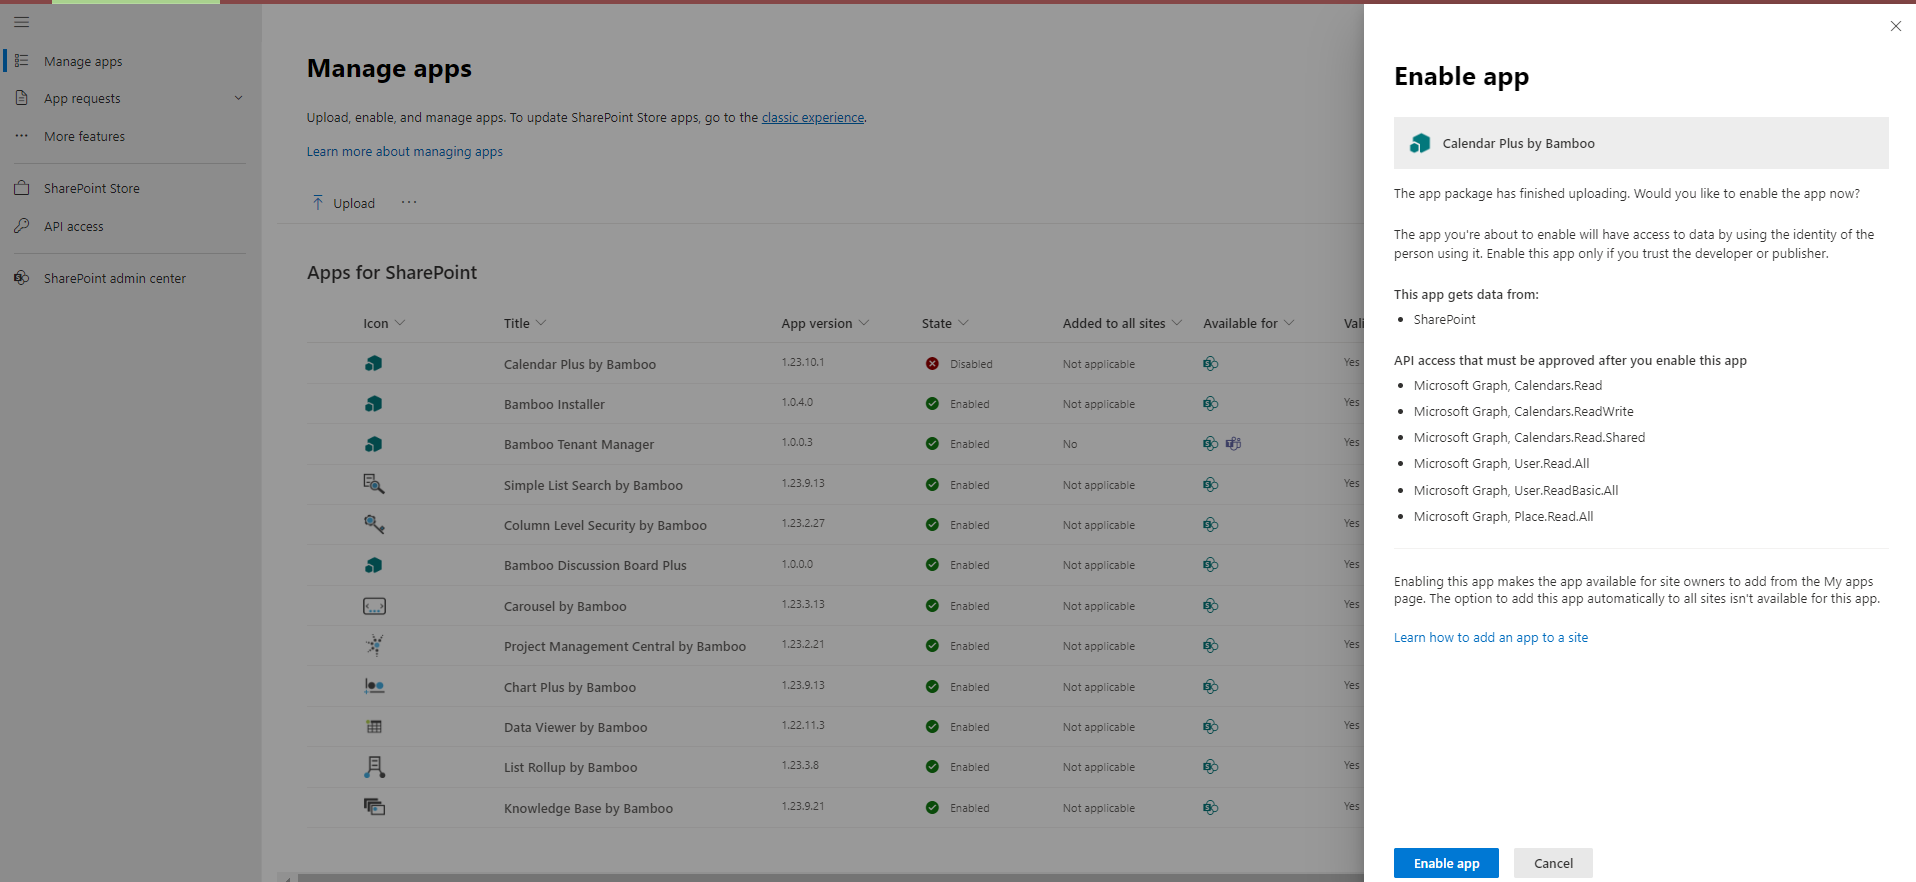Select Carousel by Bamboo title

[x=565, y=606]
